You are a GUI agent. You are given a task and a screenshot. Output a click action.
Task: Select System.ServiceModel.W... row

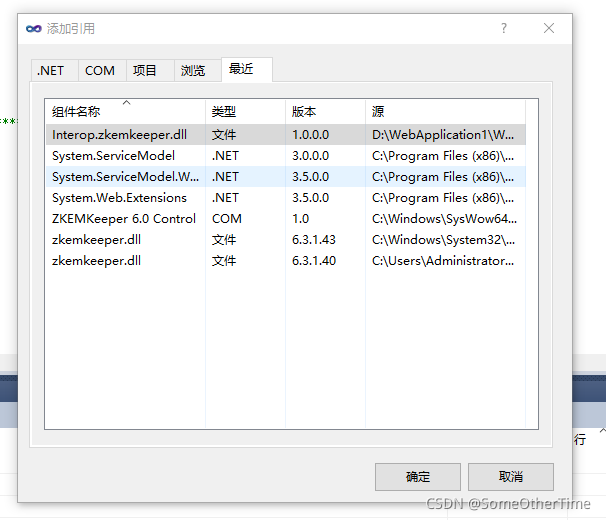click(x=286, y=177)
